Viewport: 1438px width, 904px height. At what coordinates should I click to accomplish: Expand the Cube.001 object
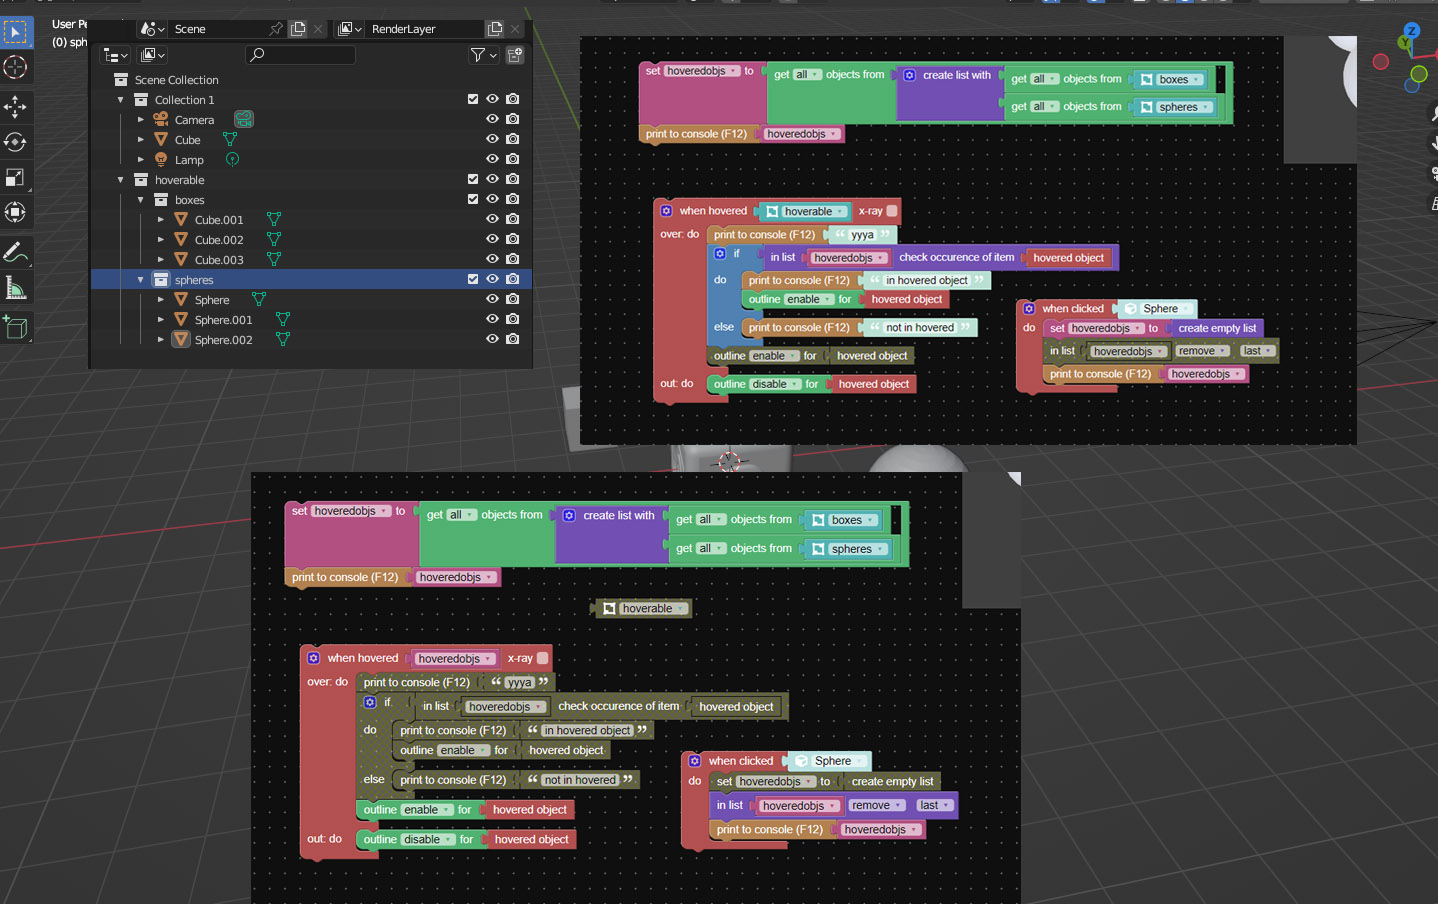tap(161, 219)
